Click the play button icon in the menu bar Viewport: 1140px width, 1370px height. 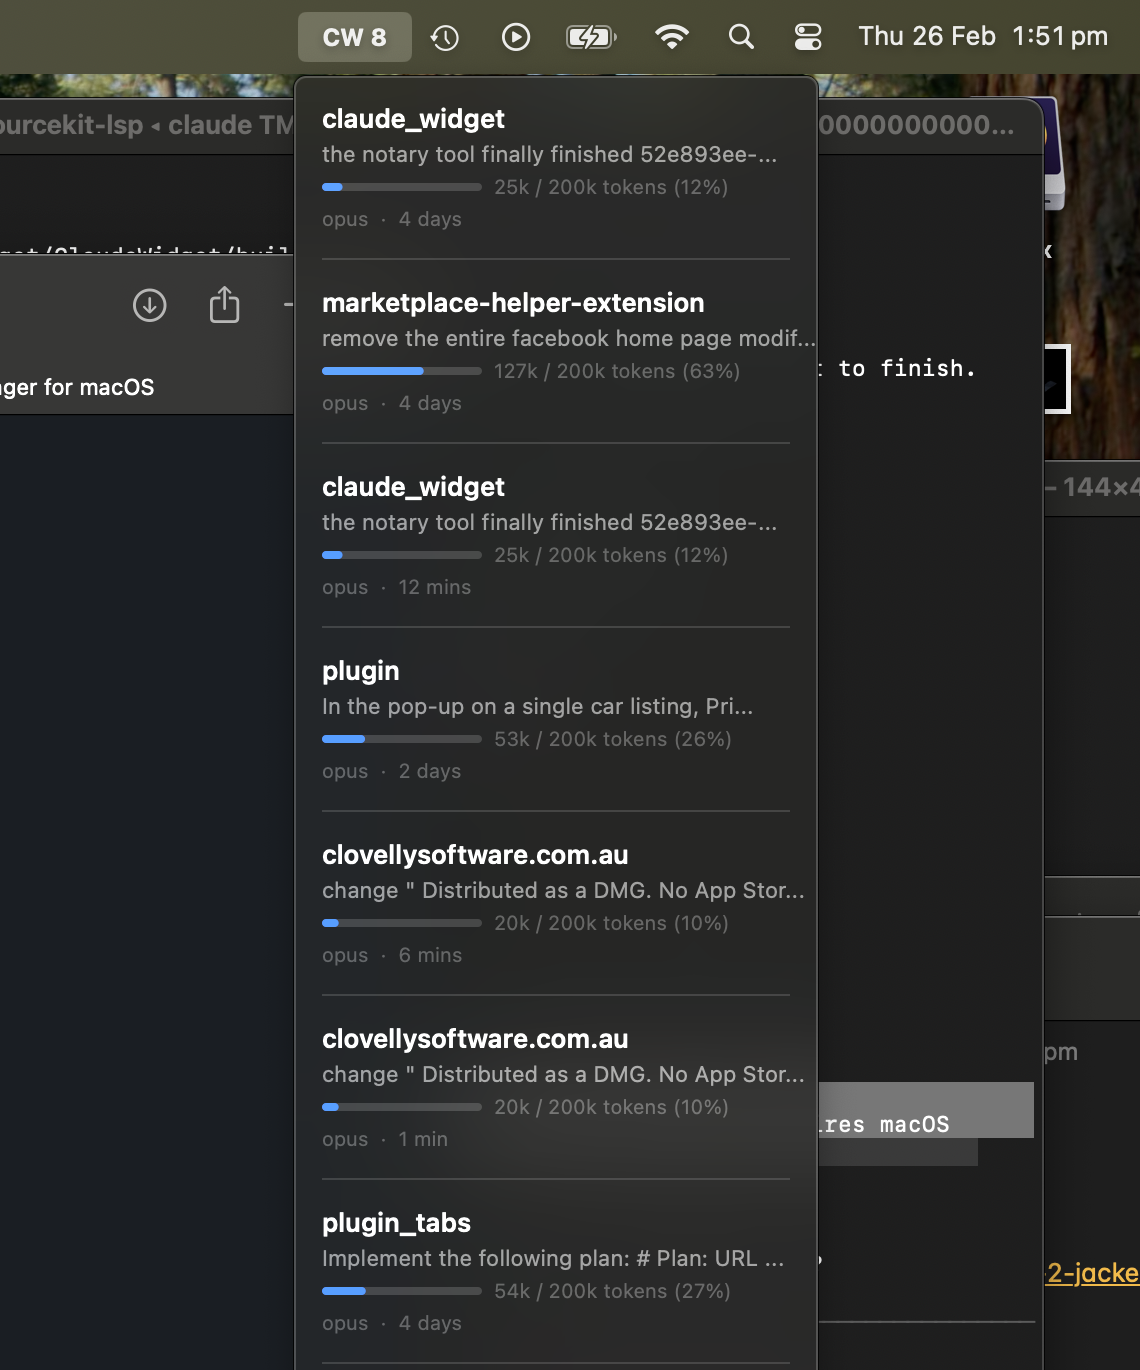516,36
